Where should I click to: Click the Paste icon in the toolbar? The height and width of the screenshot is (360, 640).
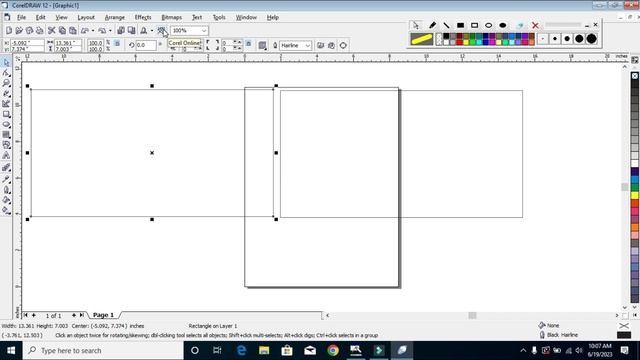(x=73, y=31)
